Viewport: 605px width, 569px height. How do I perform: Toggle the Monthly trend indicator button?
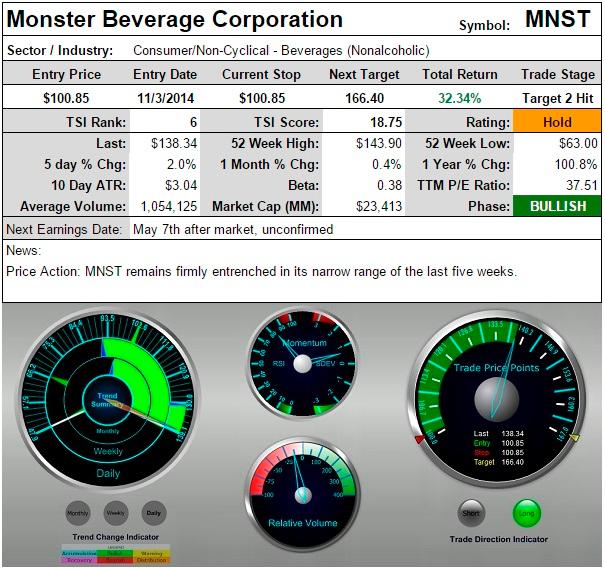79,513
